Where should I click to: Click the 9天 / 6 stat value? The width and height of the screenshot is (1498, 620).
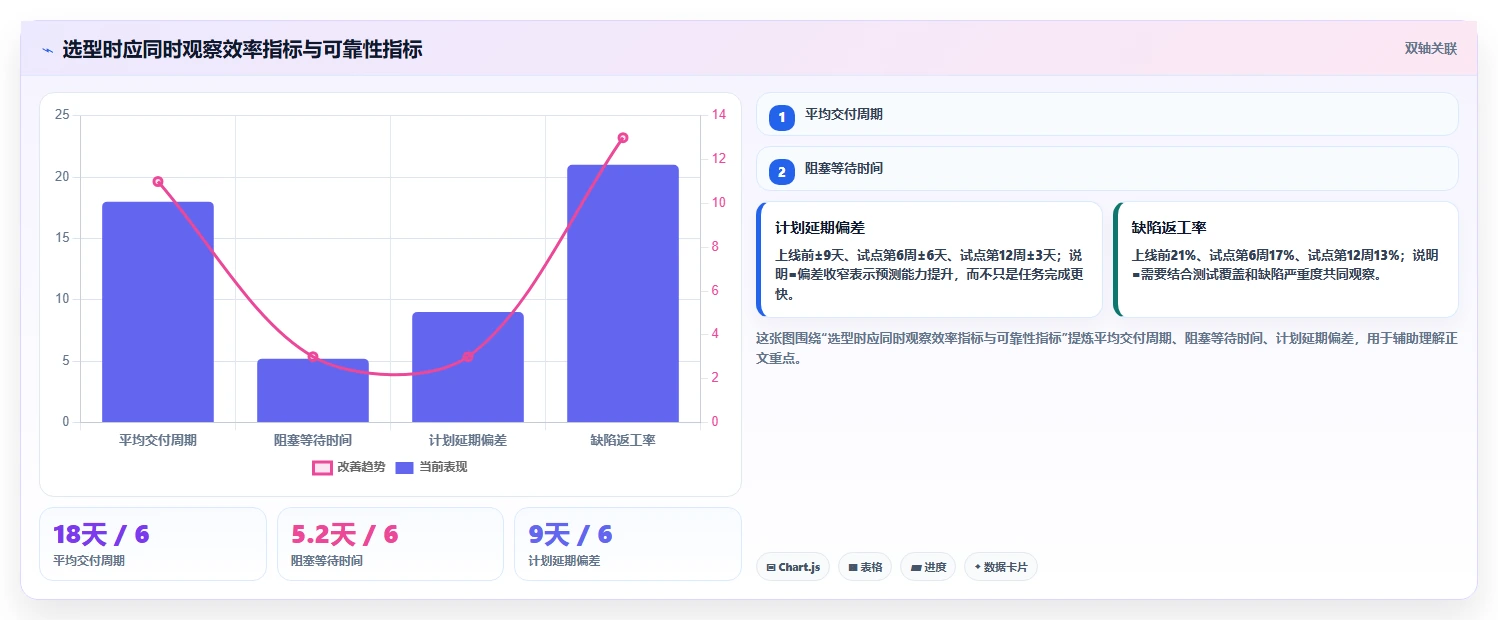point(570,534)
